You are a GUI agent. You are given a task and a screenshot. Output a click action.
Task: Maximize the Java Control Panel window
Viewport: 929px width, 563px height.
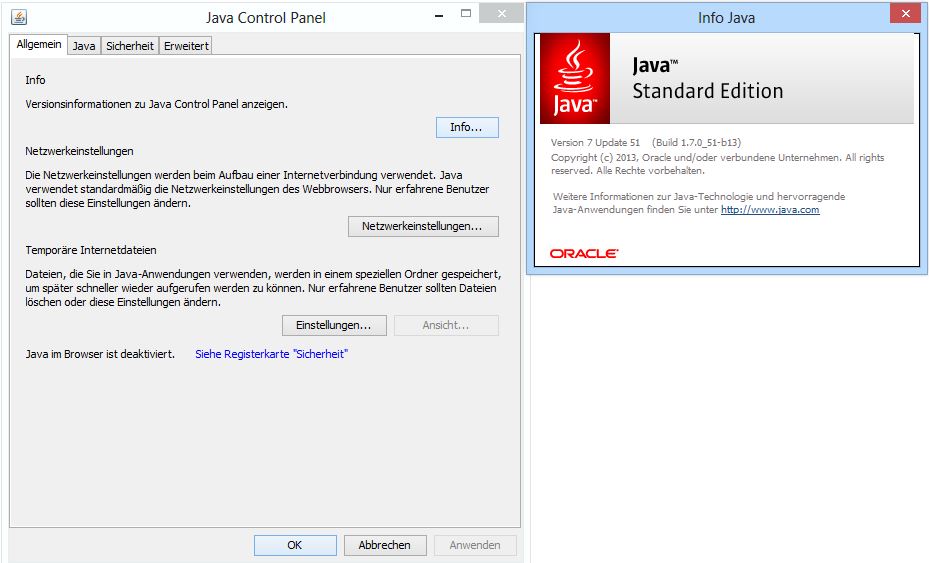coord(466,14)
